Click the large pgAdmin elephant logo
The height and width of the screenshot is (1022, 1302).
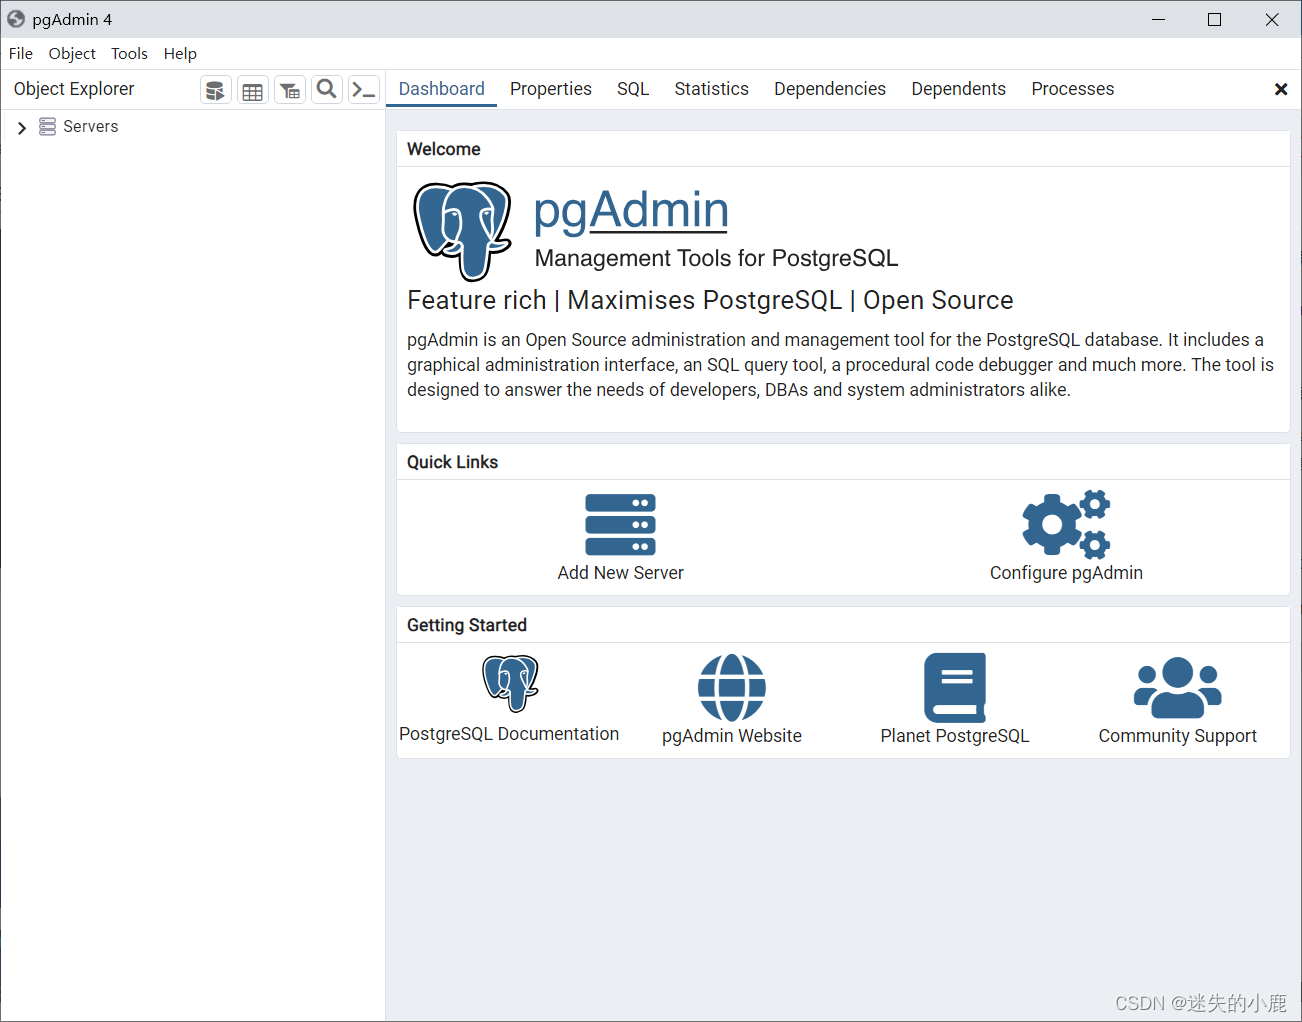(463, 231)
